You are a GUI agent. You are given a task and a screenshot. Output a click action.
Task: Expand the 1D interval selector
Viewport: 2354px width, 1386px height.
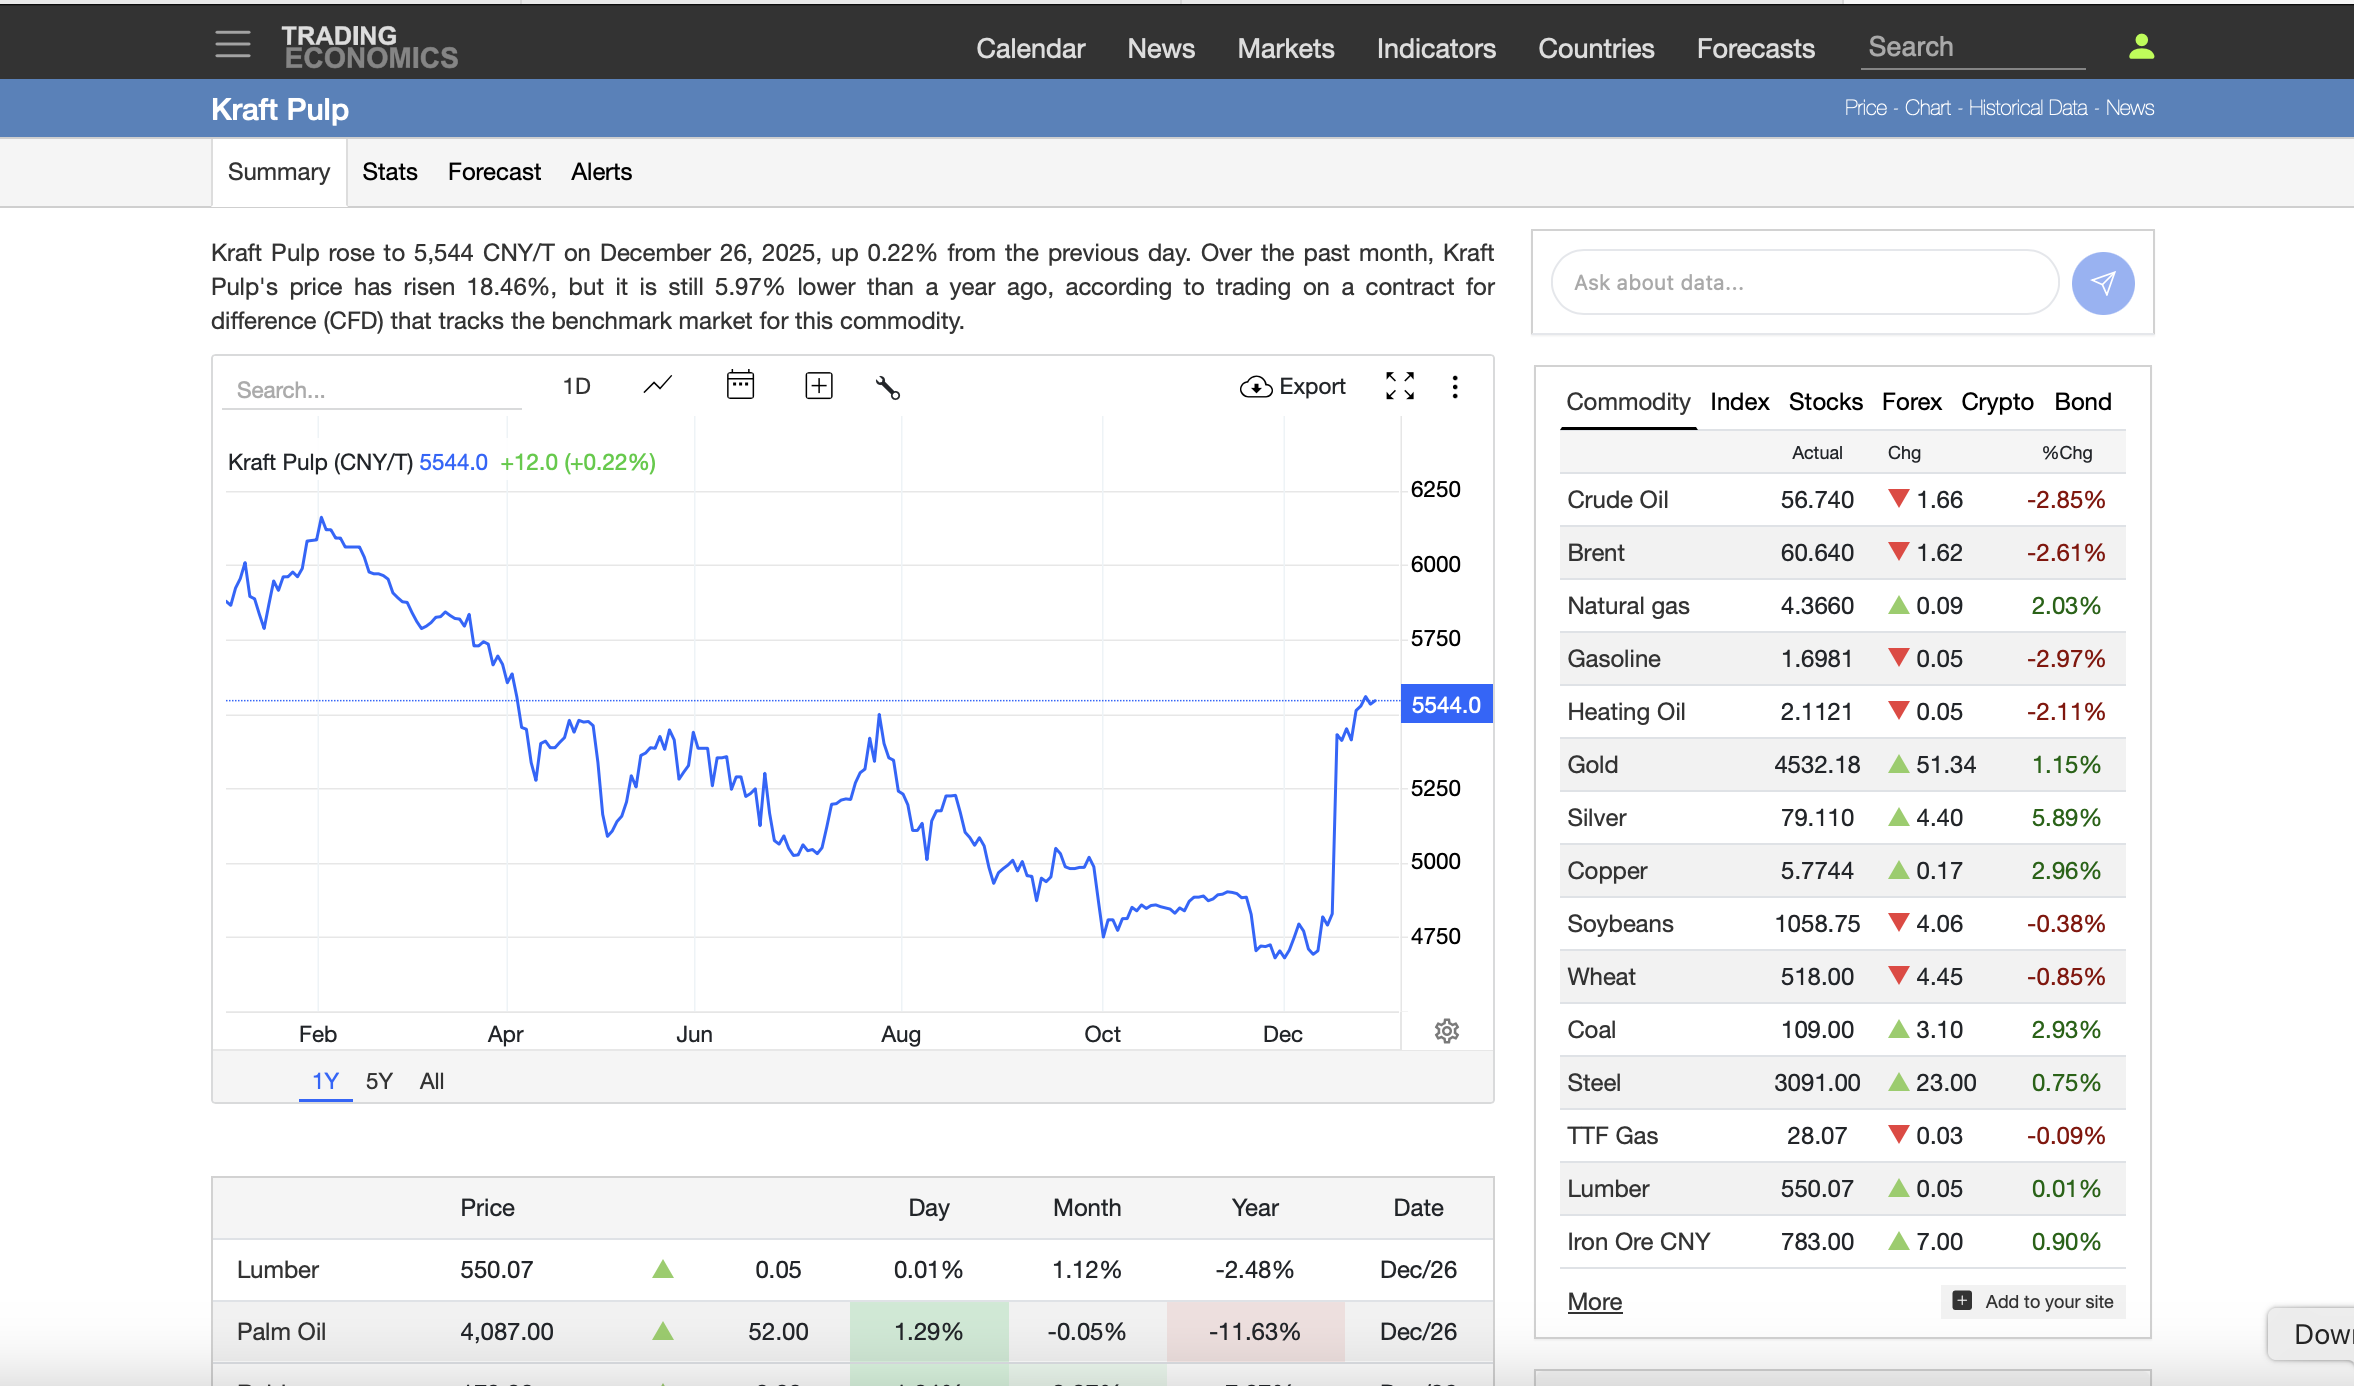click(576, 386)
